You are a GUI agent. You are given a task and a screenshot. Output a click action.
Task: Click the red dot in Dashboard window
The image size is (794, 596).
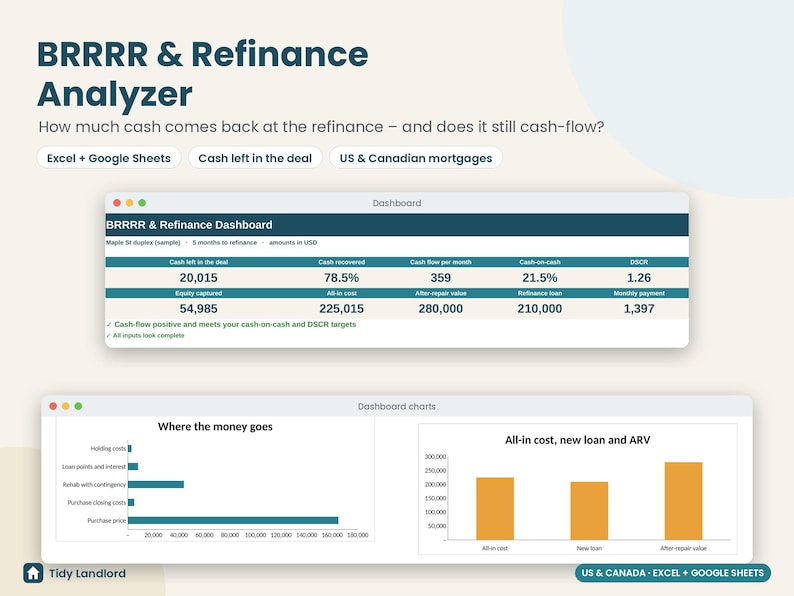117,203
